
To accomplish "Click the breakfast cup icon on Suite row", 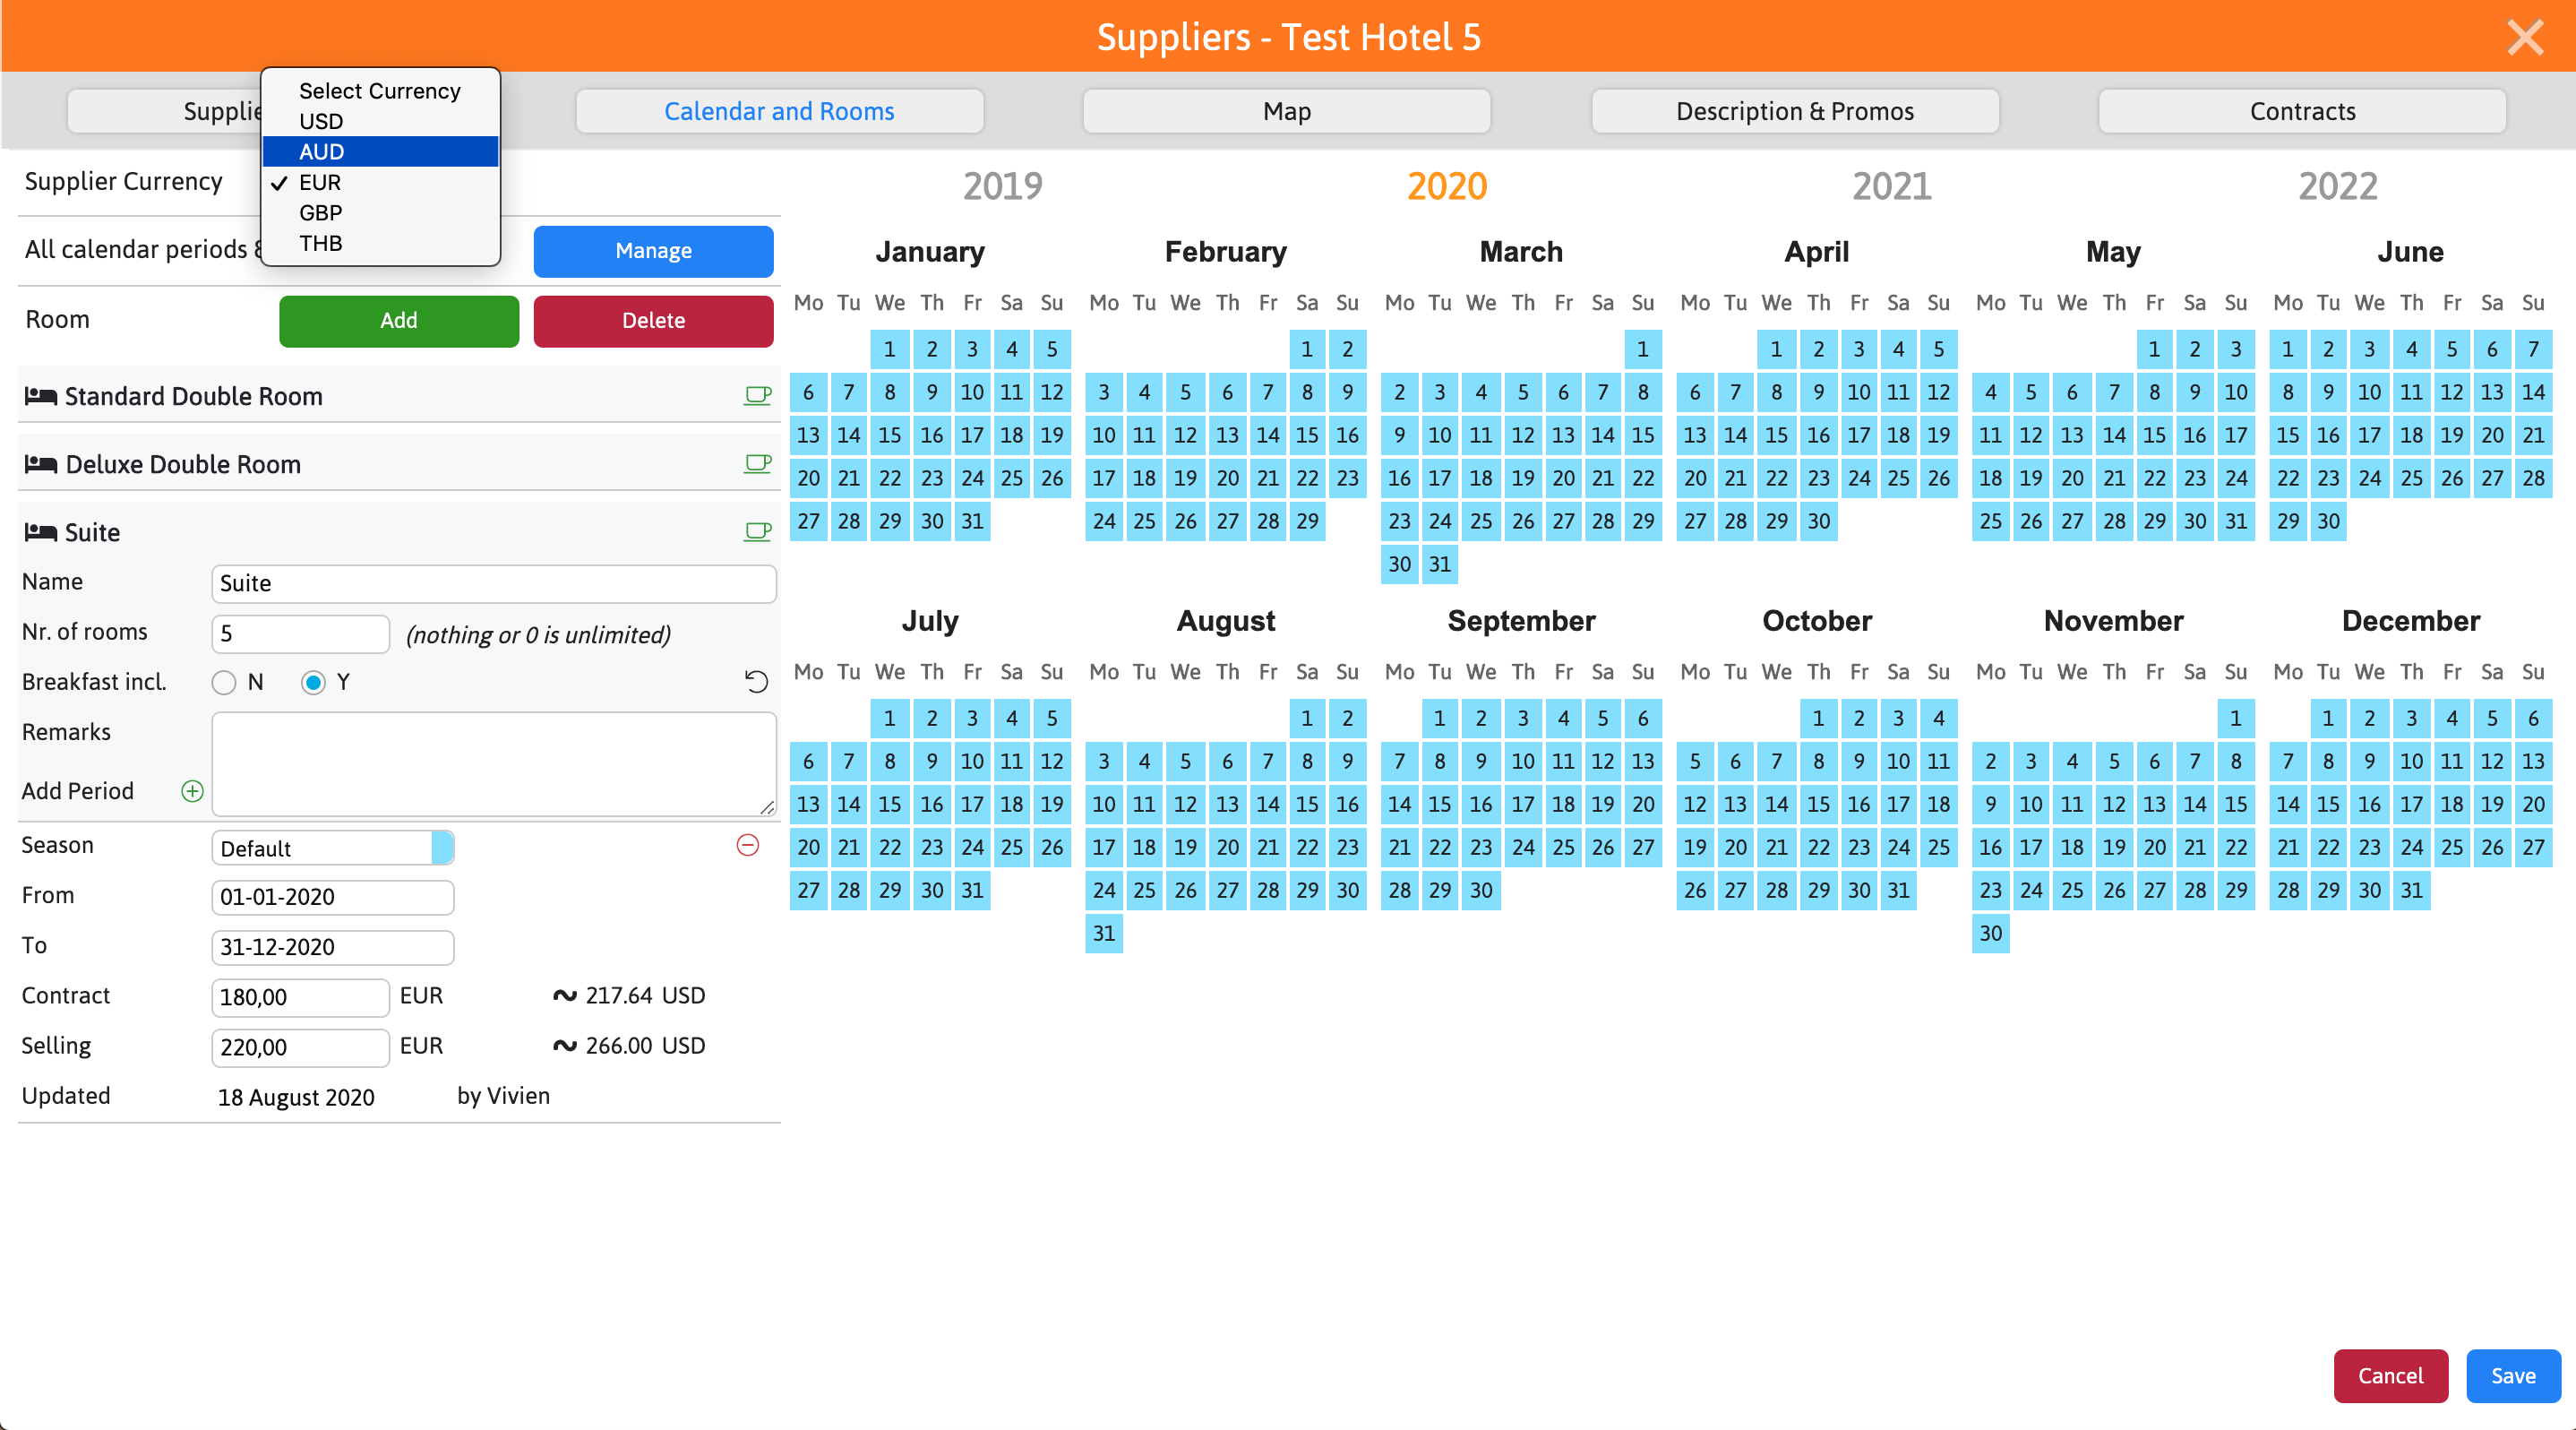I will tap(758, 532).
